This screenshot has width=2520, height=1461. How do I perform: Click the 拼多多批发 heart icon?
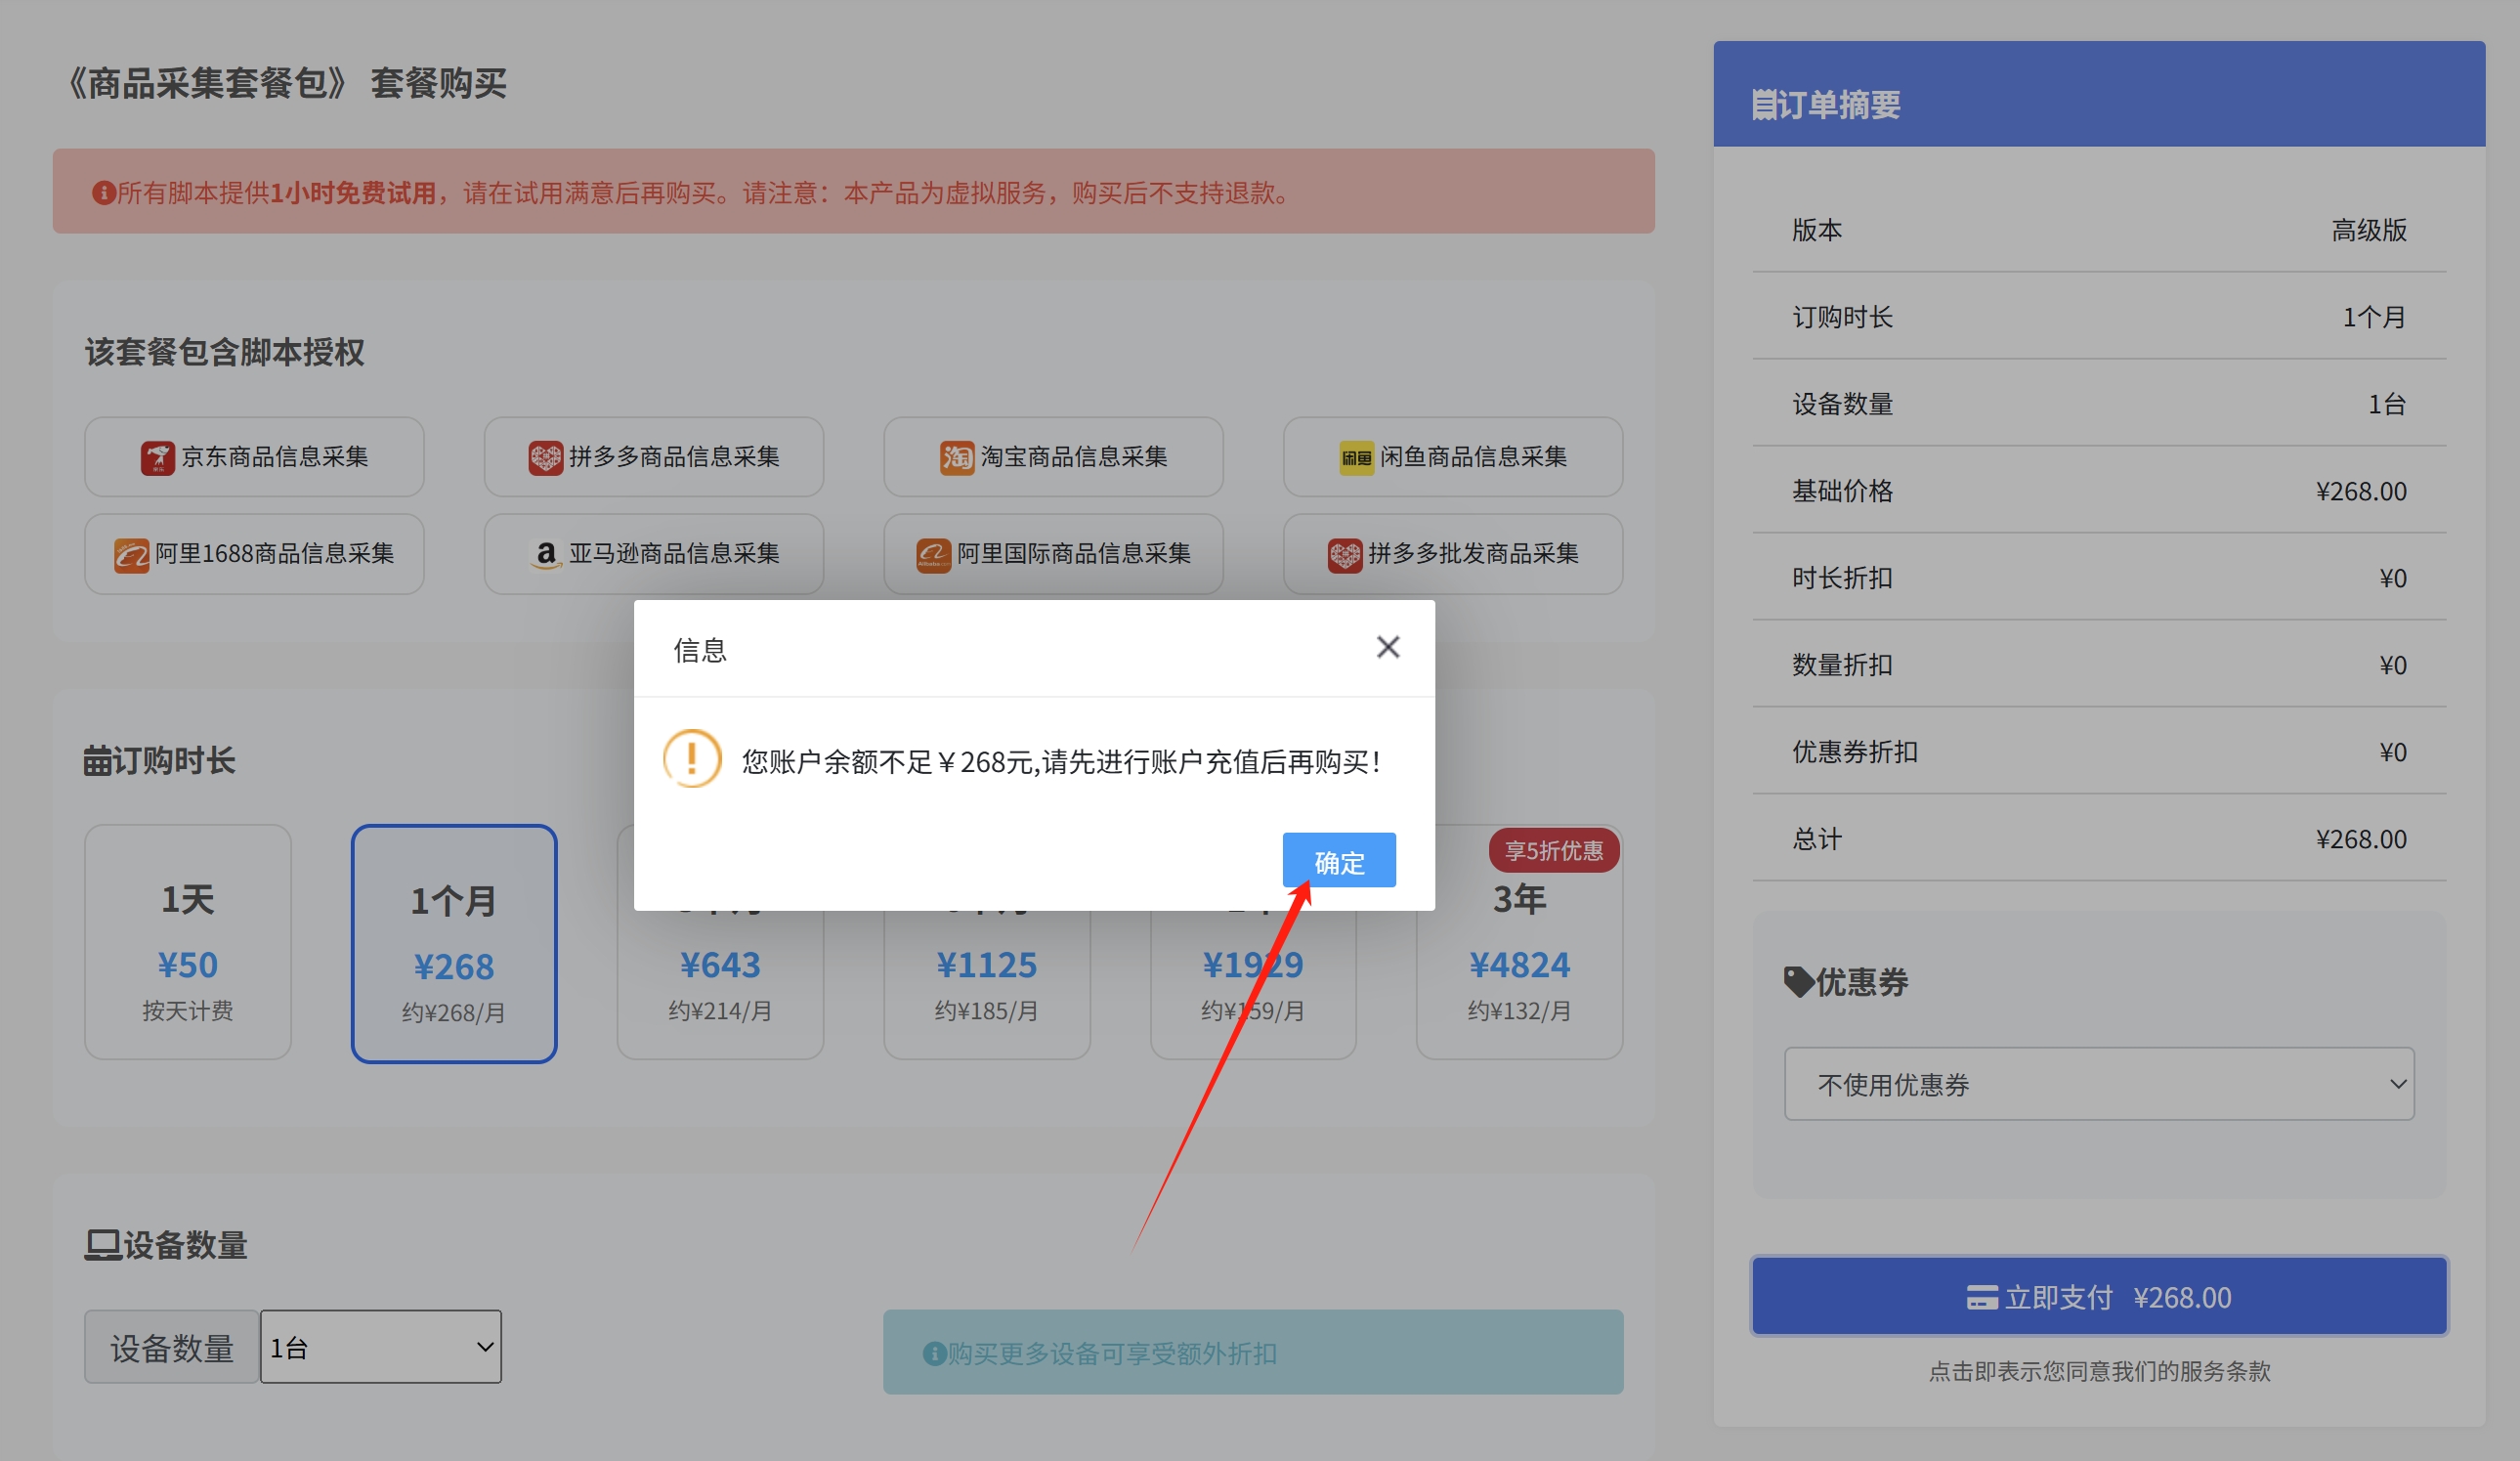point(1344,555)
